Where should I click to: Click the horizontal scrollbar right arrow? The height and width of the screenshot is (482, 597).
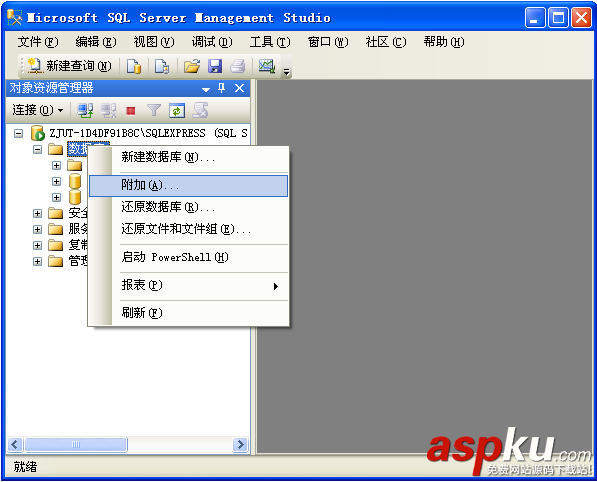pos(240,444)
